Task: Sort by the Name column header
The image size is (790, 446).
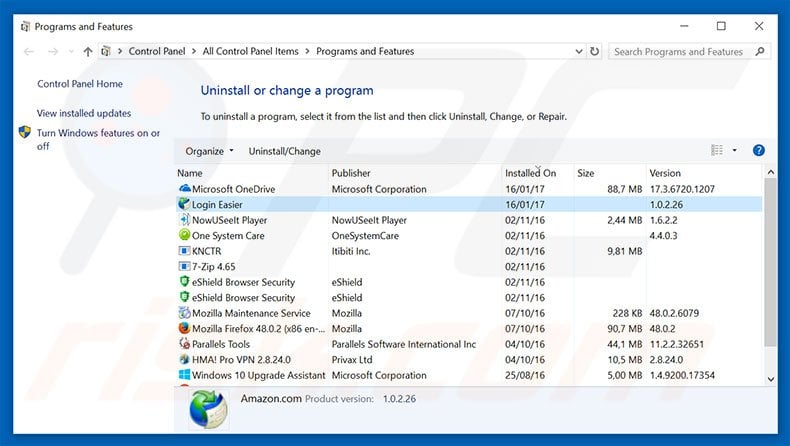Action: pos(189,172)
